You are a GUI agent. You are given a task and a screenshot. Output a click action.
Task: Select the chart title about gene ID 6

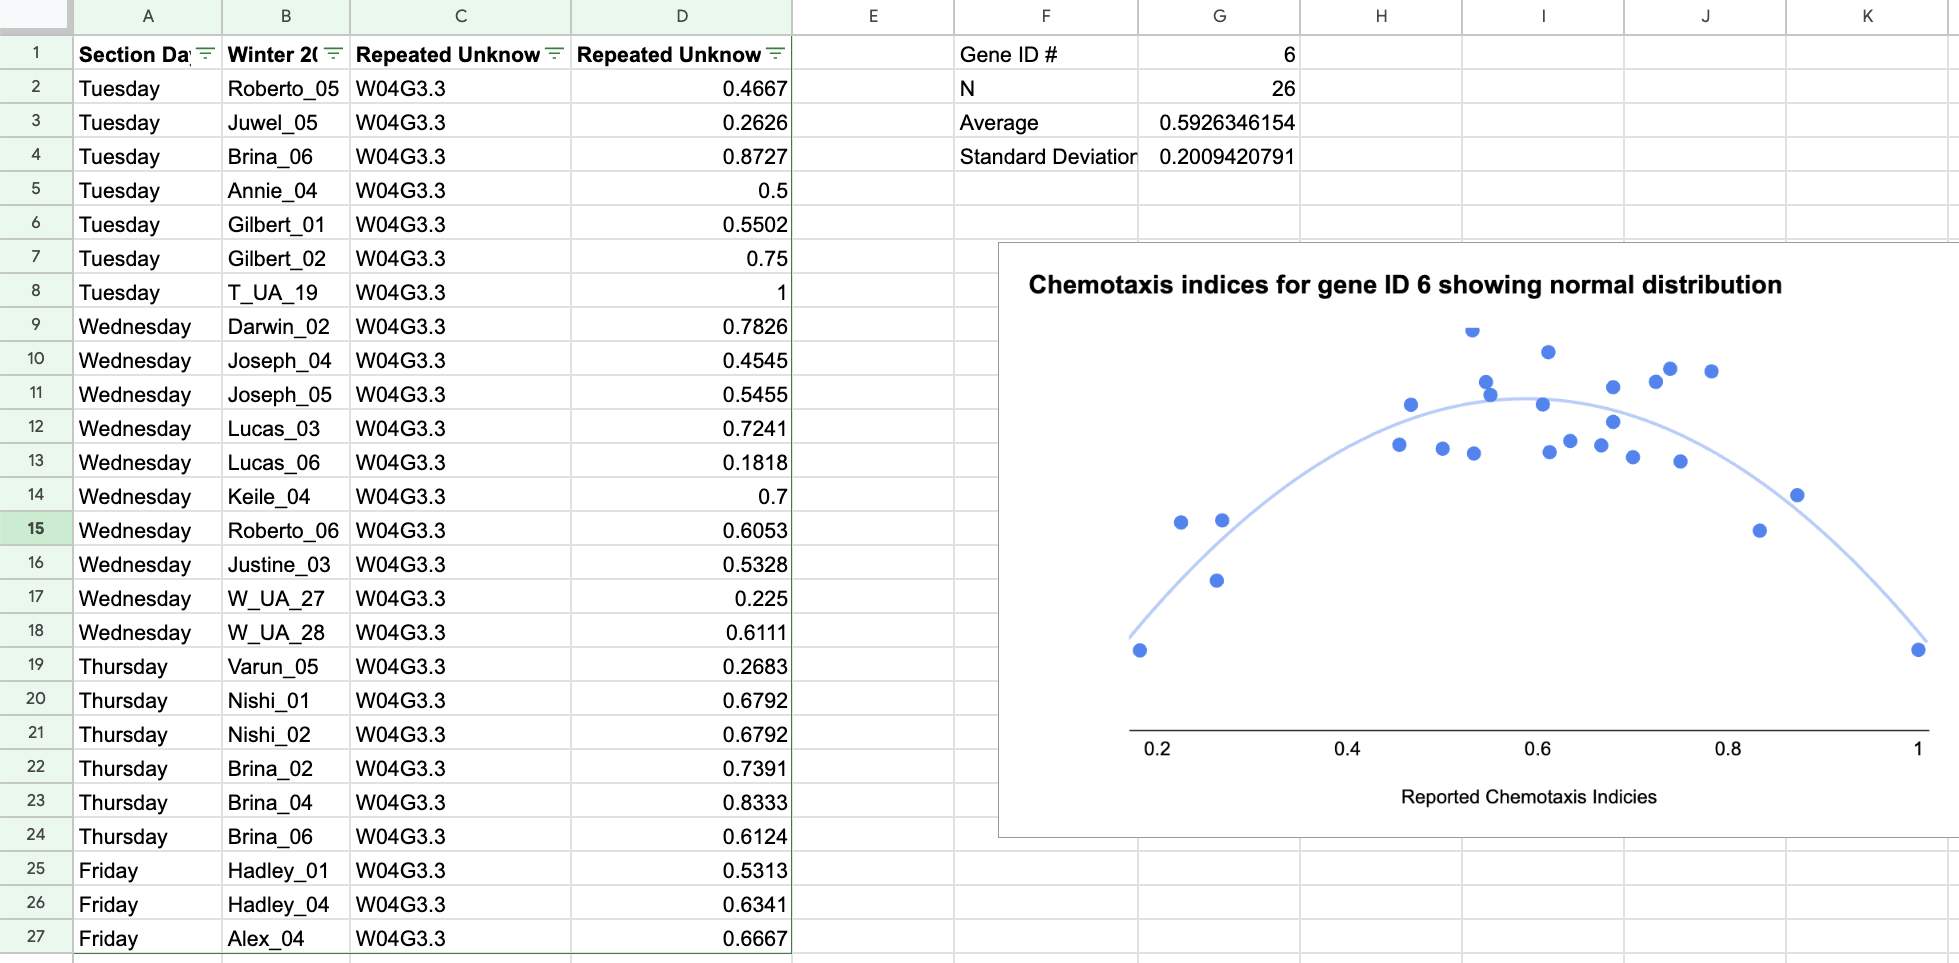coord(1405,285)
